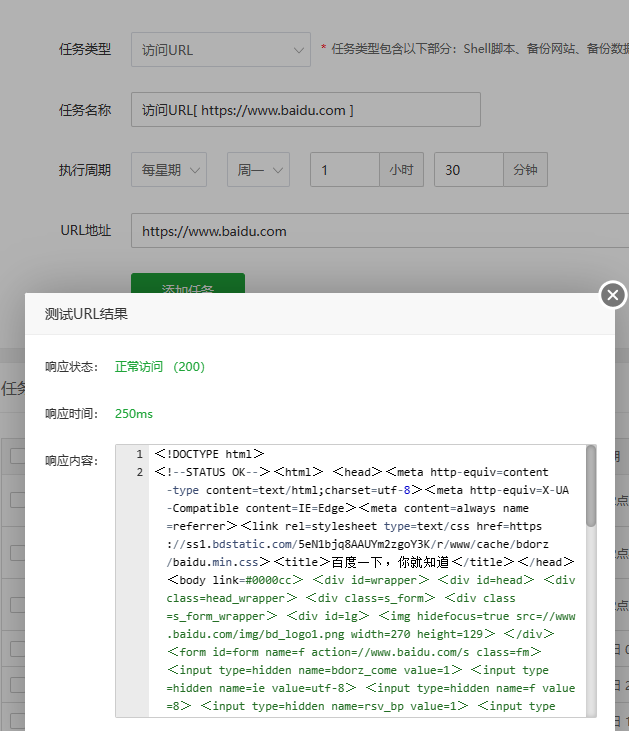Close the 测试URL结果 dialog
629x731 pixels.
pyautogui.click(x=613, y=295)
